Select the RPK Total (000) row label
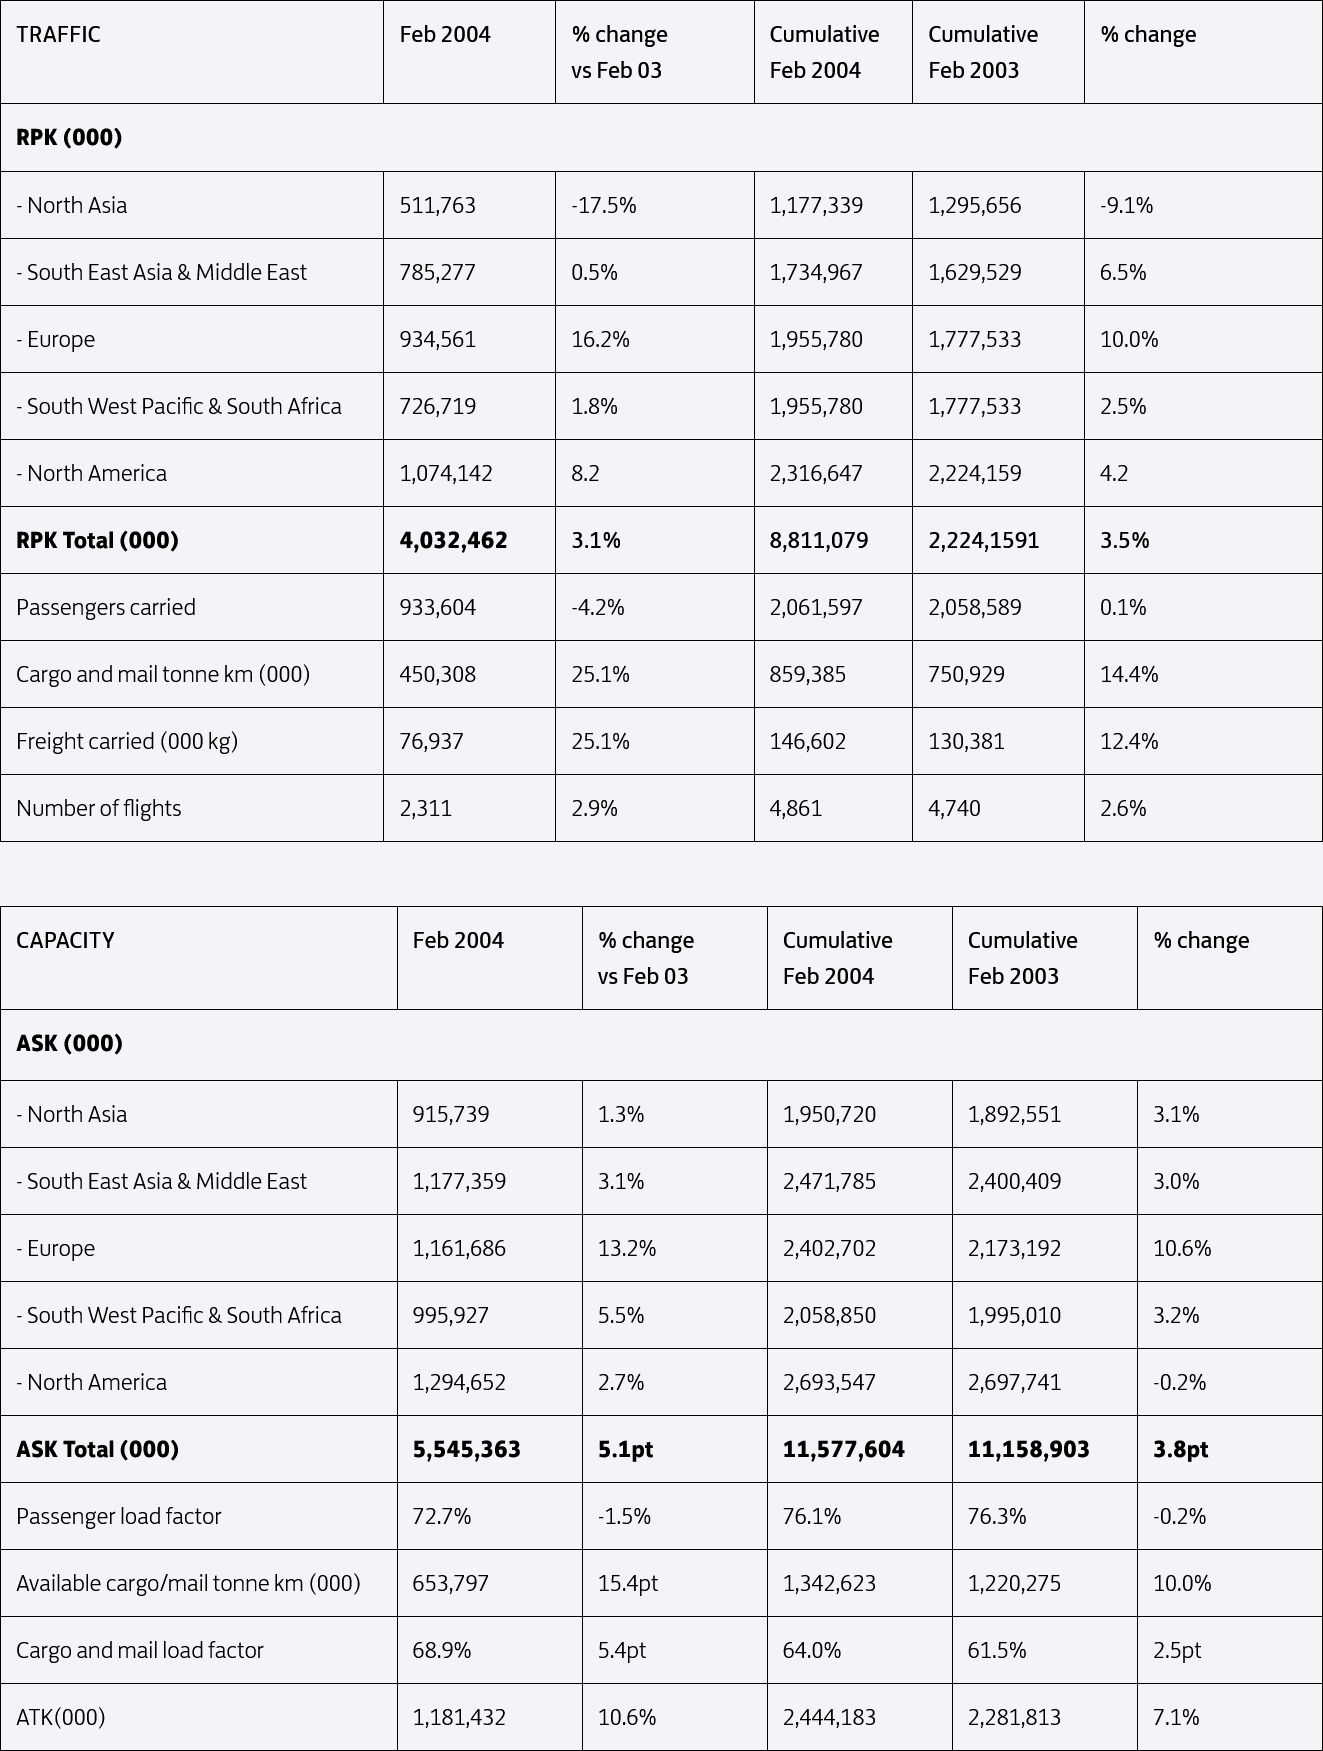 [97, 541]
